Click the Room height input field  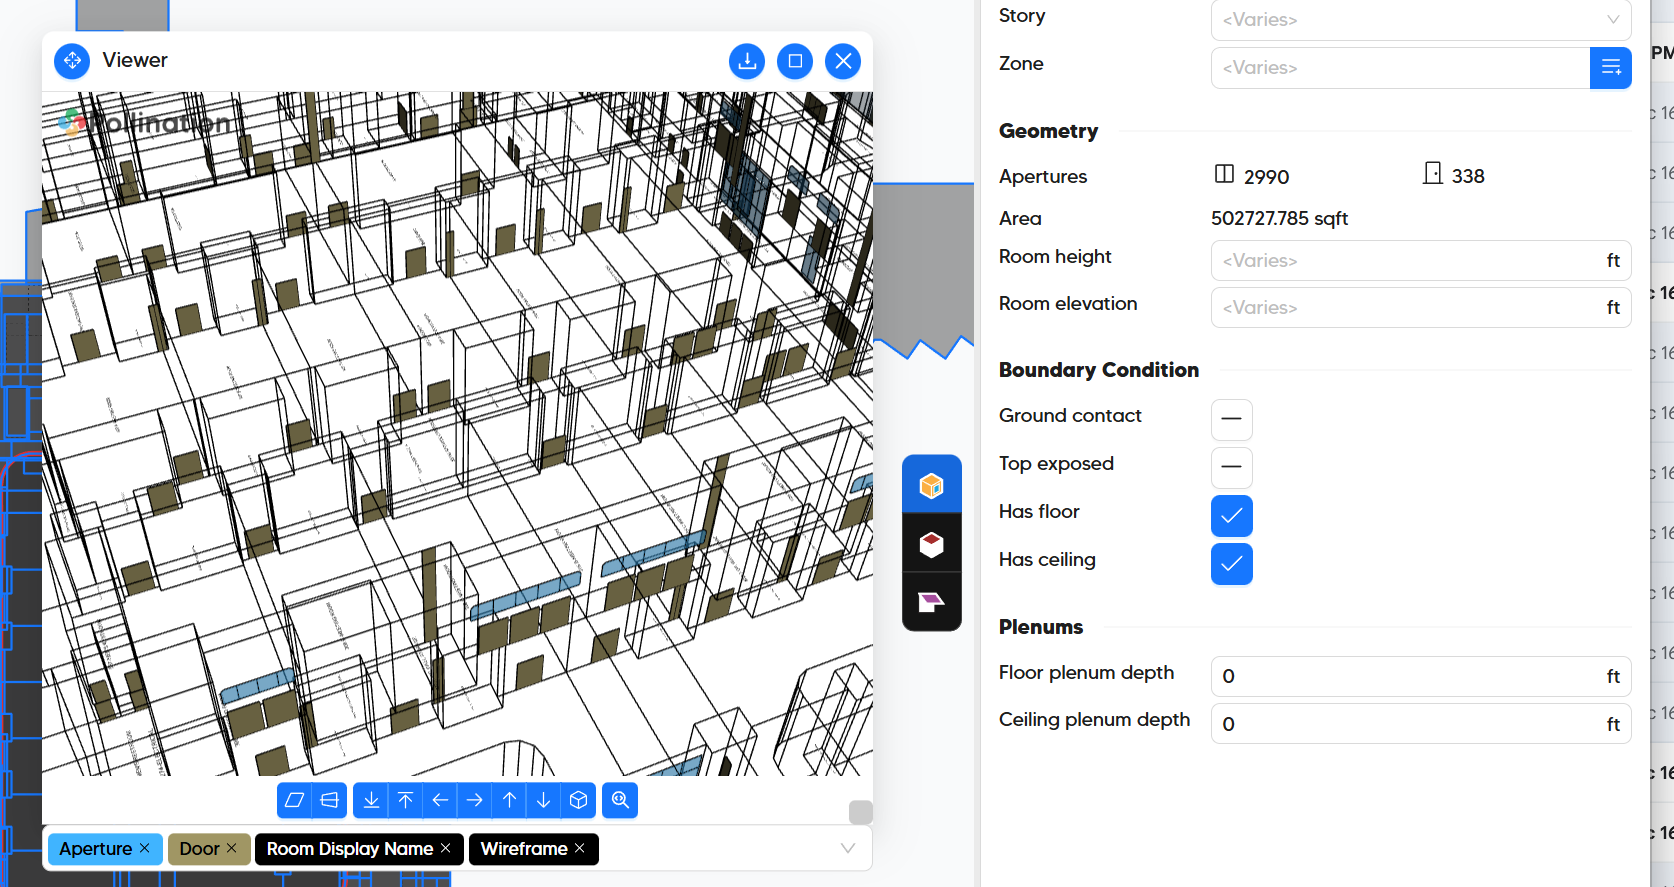[x=1405, y=261]
